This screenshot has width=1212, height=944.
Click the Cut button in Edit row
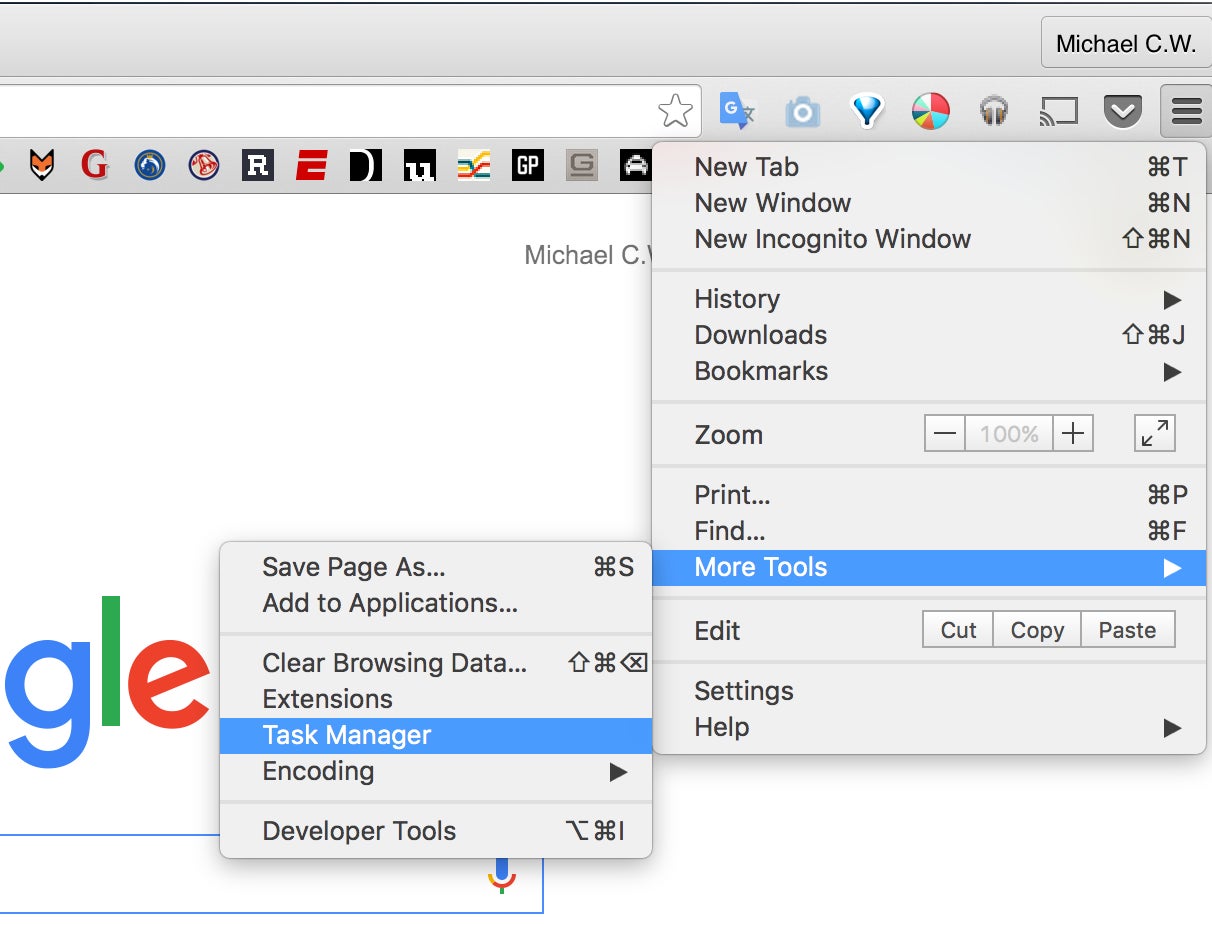pos(958,630)
